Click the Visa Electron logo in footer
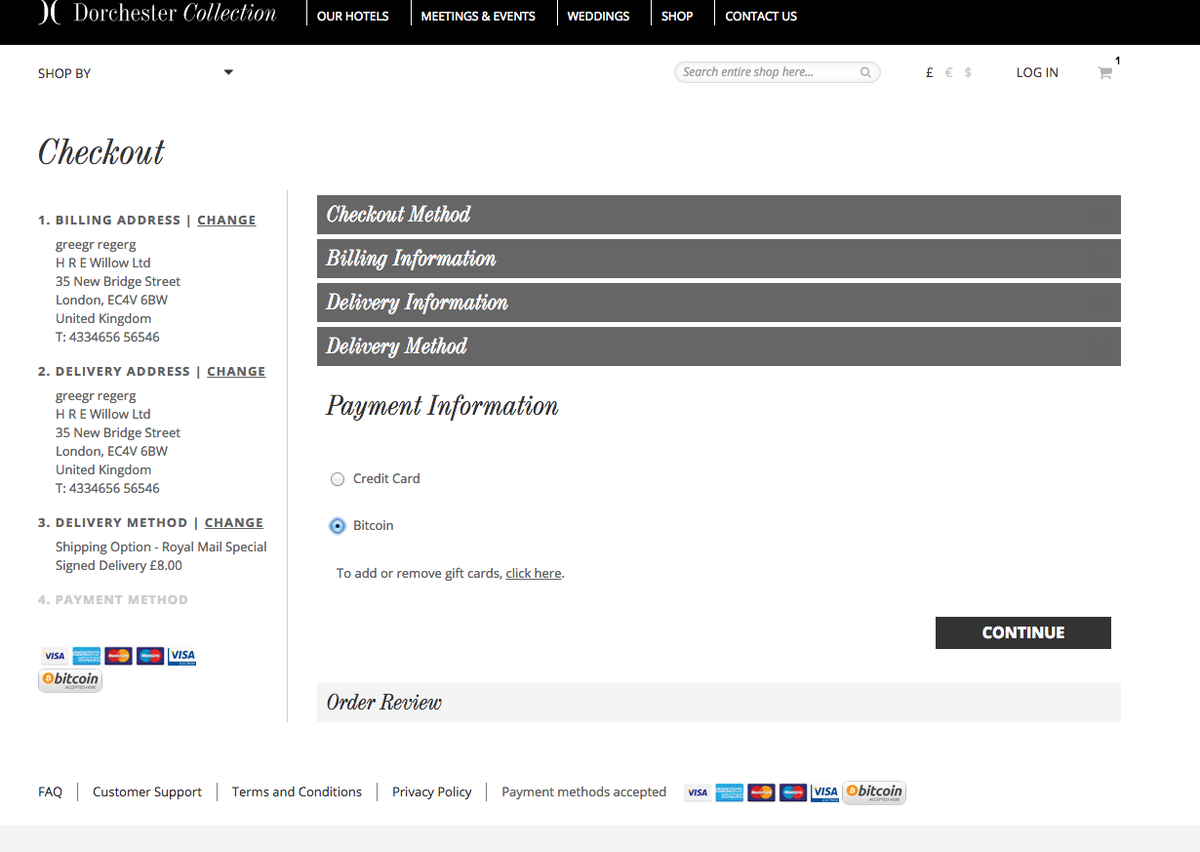 (x=825, y=792)
